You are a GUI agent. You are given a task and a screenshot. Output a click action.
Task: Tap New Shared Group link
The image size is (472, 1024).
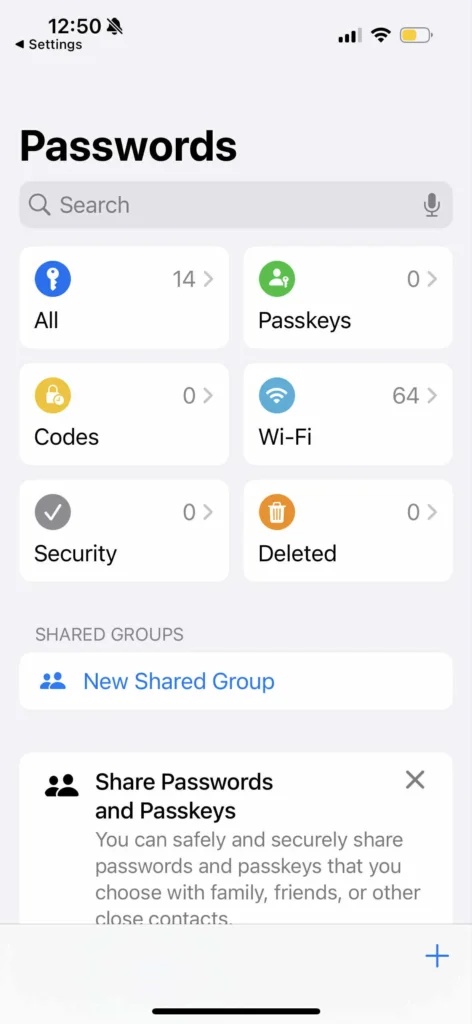(x=179, y=681)
